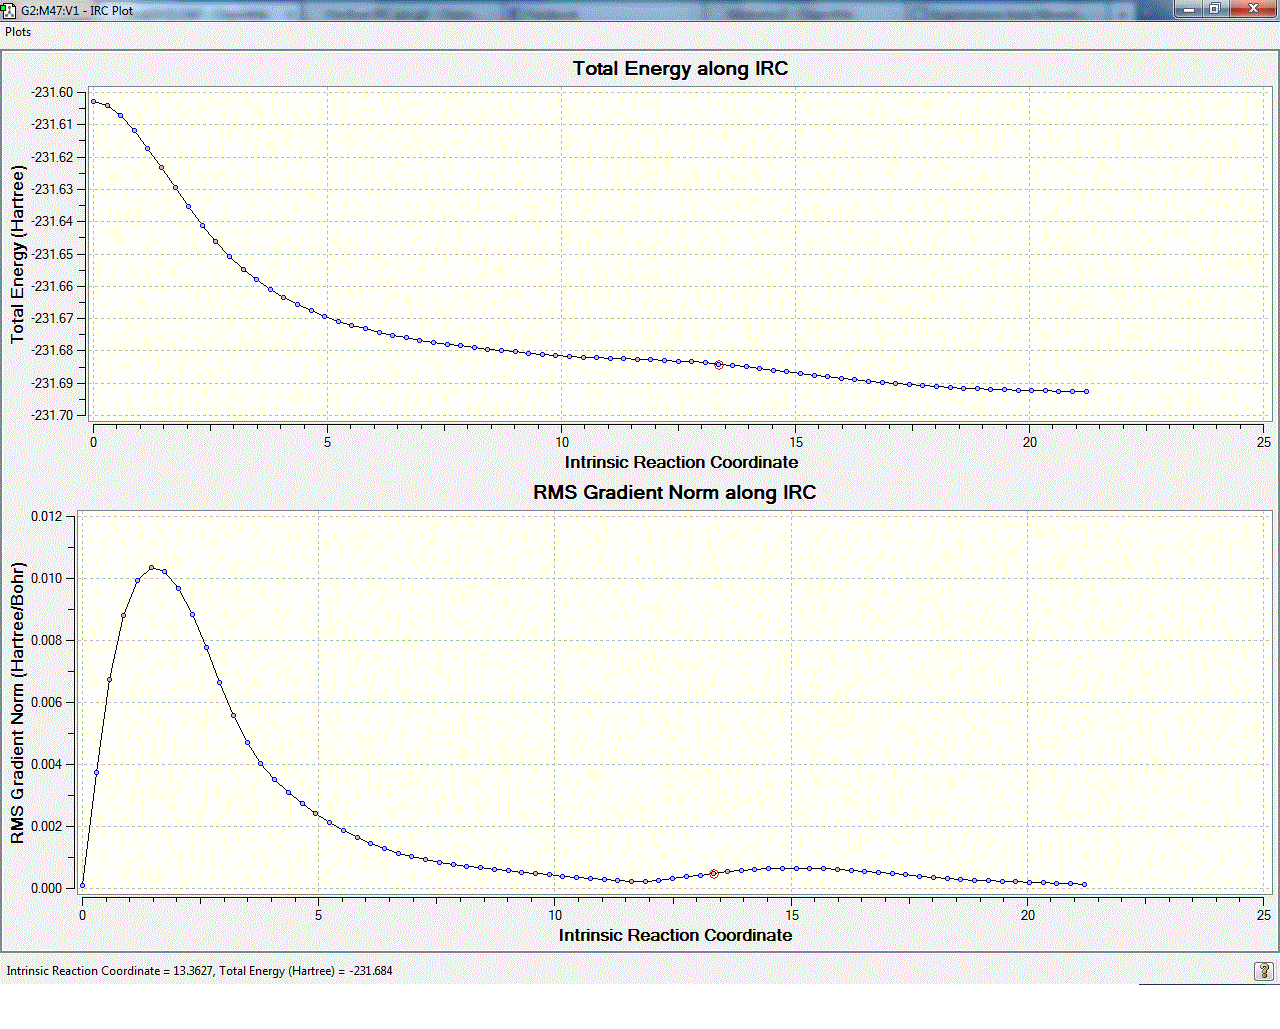Click the "Total Energy along IRC" plot title

pyautogui.click(x=680, y=69)
